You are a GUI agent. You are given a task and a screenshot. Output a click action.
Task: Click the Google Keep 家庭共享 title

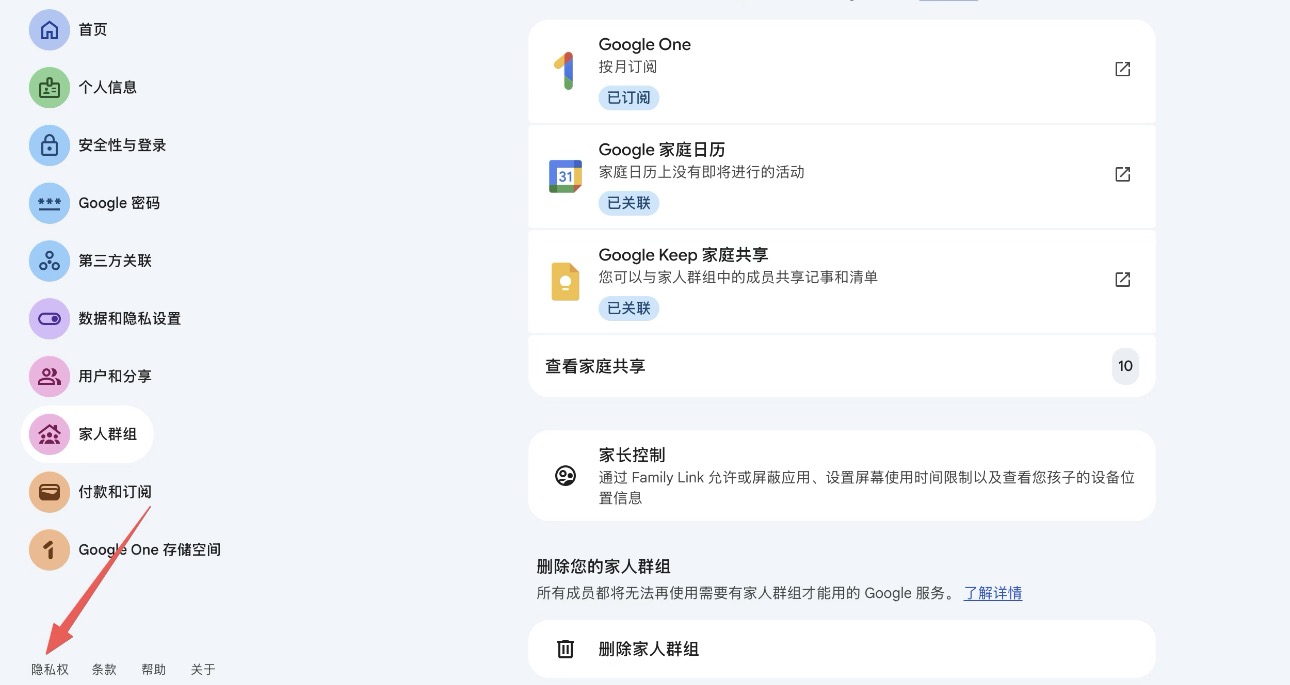(x=683, y=255)
